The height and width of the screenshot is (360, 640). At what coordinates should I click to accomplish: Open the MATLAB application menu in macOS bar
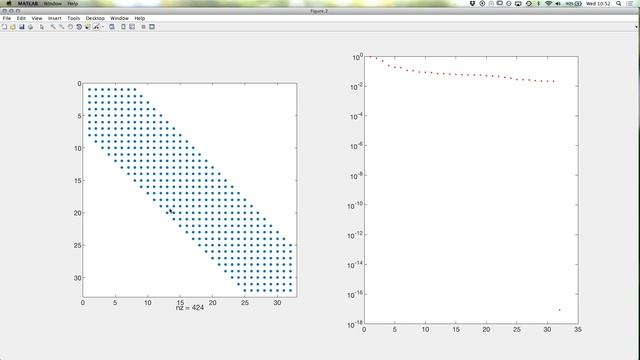tap(28, 3)
